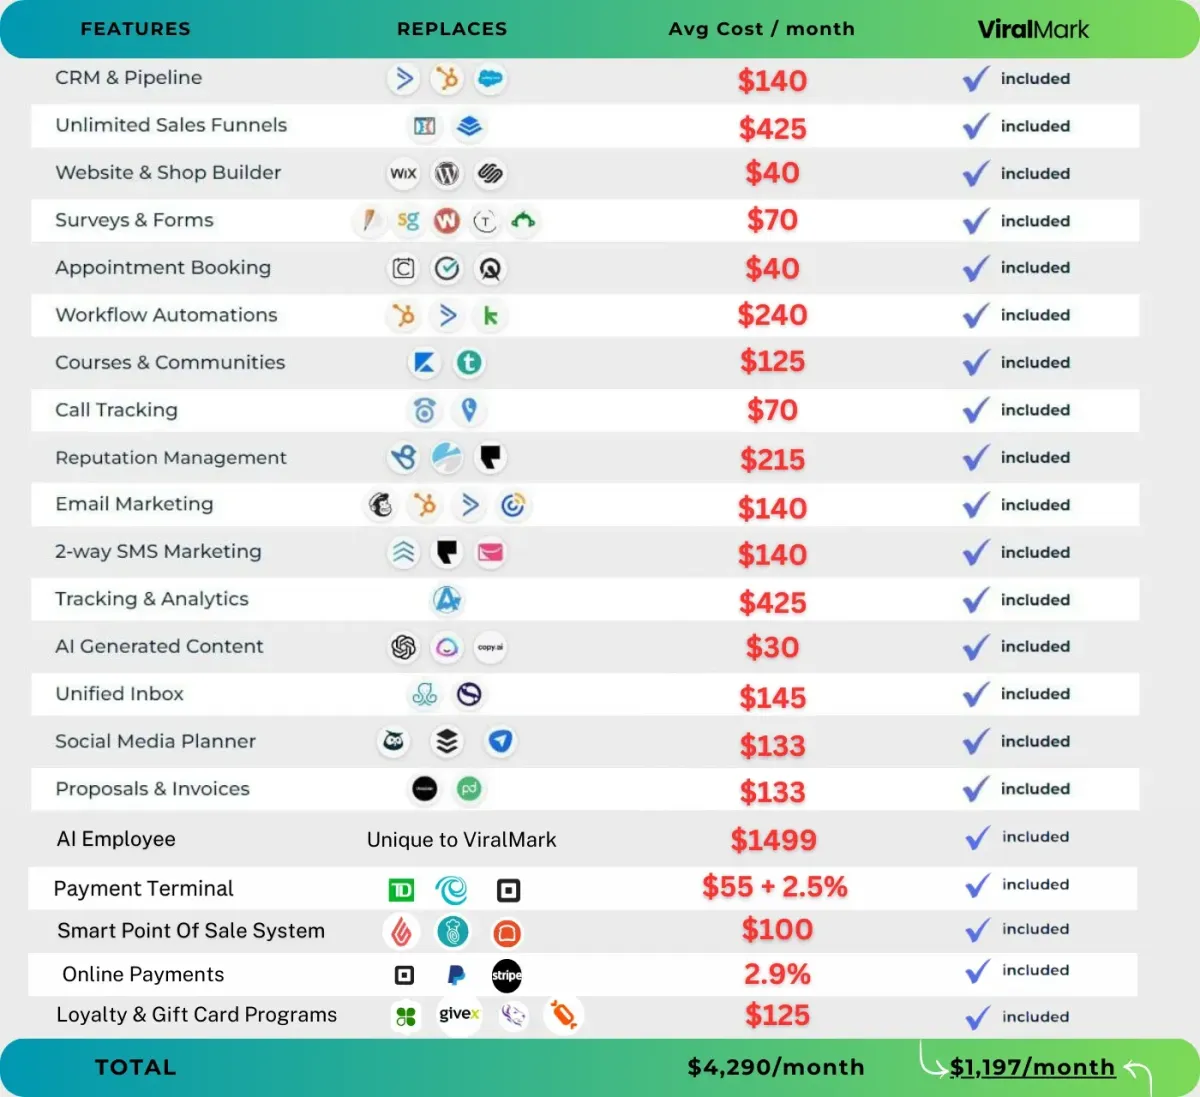Click the $1,197/month underlined total price
The height and width of the screenshot is (1097, 1200).
[x=1032, y=1068]
